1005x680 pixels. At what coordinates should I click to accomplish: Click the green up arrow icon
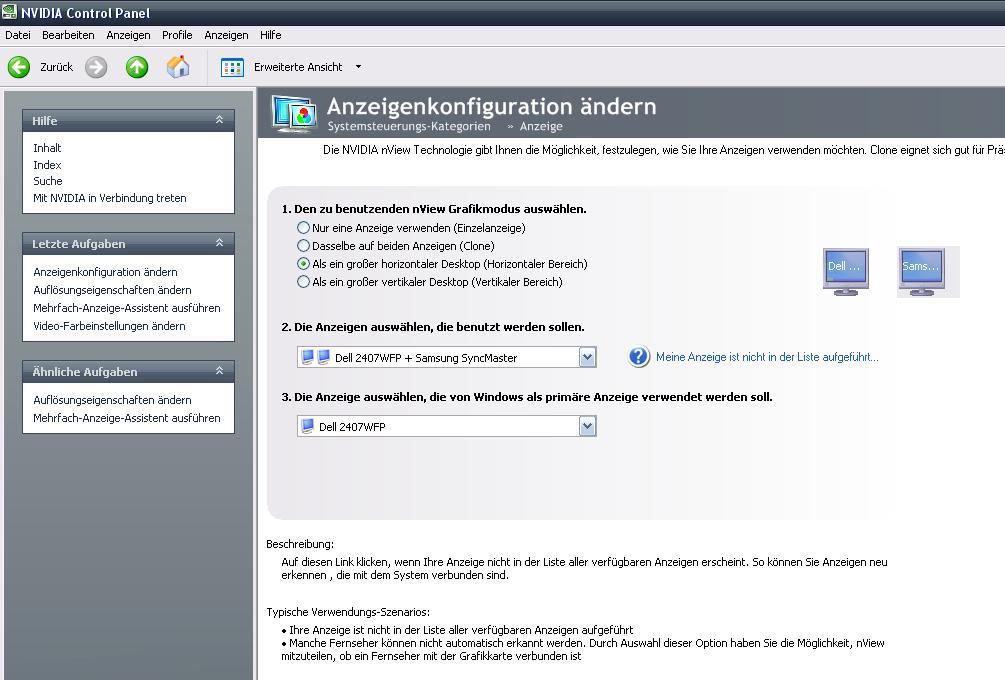(x=137, y=67)
